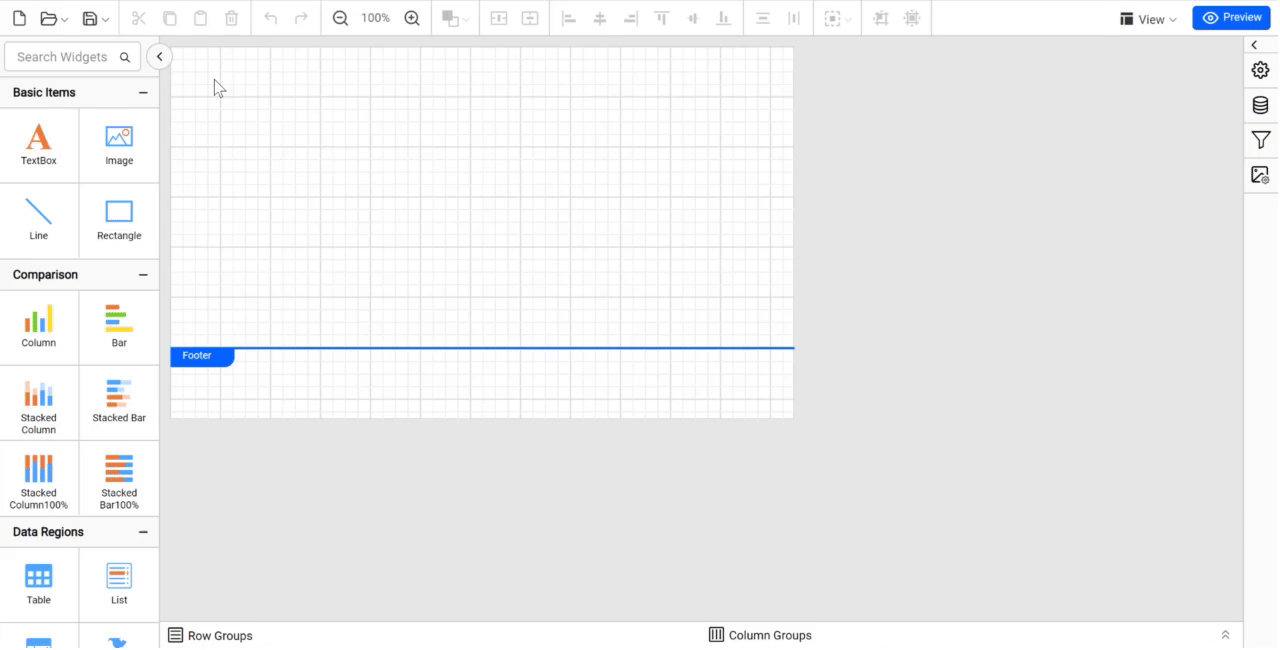Open the sizing options dropdown

[x=838, y=18]
